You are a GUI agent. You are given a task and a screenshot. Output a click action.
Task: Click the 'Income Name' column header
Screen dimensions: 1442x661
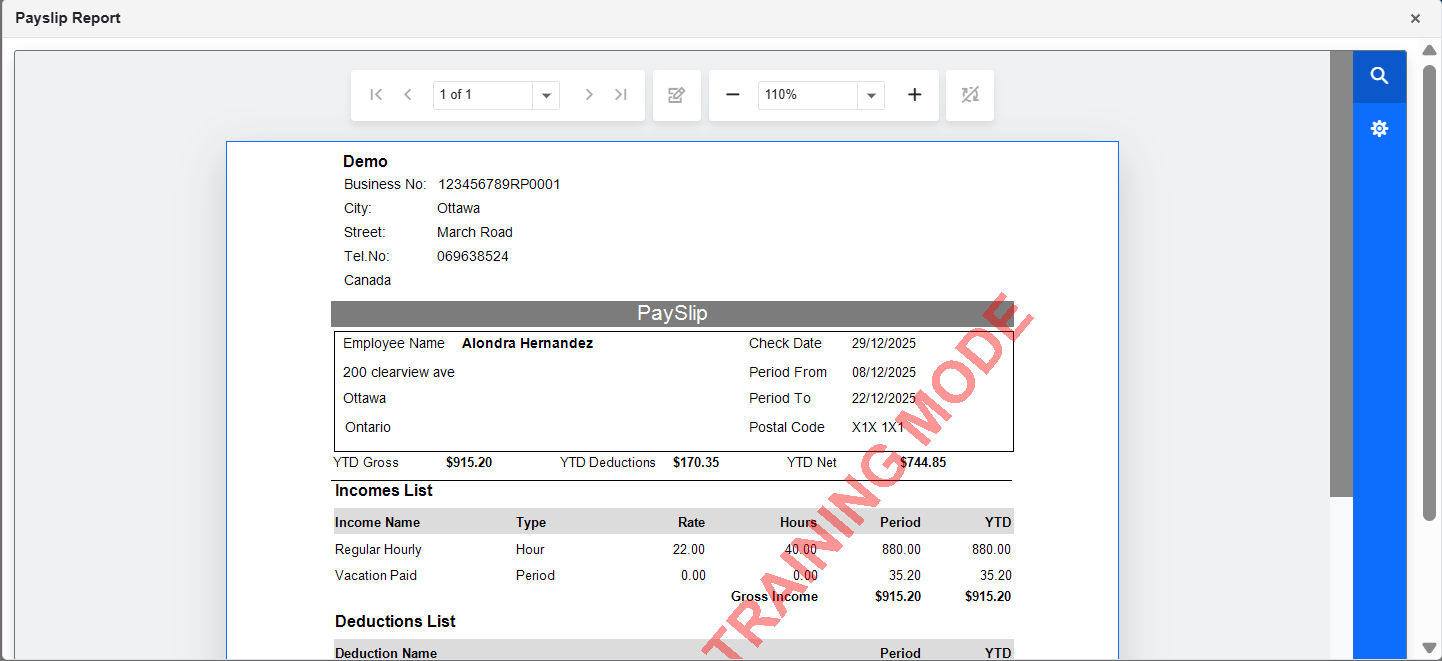377,522
